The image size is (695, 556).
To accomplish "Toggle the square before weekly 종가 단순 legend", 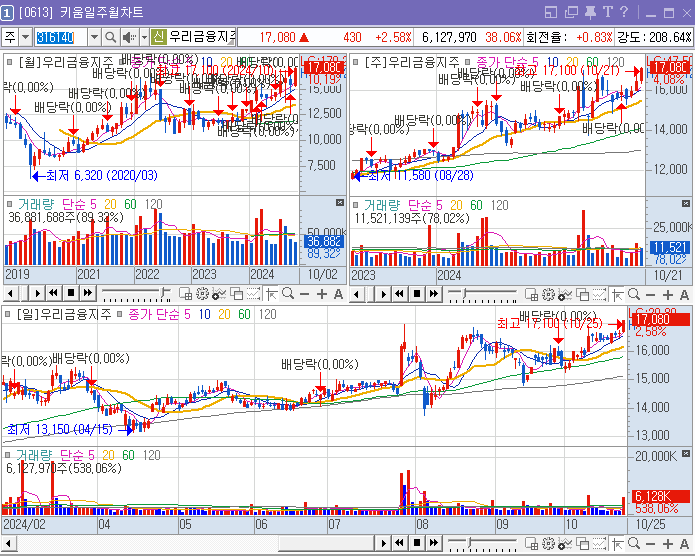I will click(x=467, y=62).
